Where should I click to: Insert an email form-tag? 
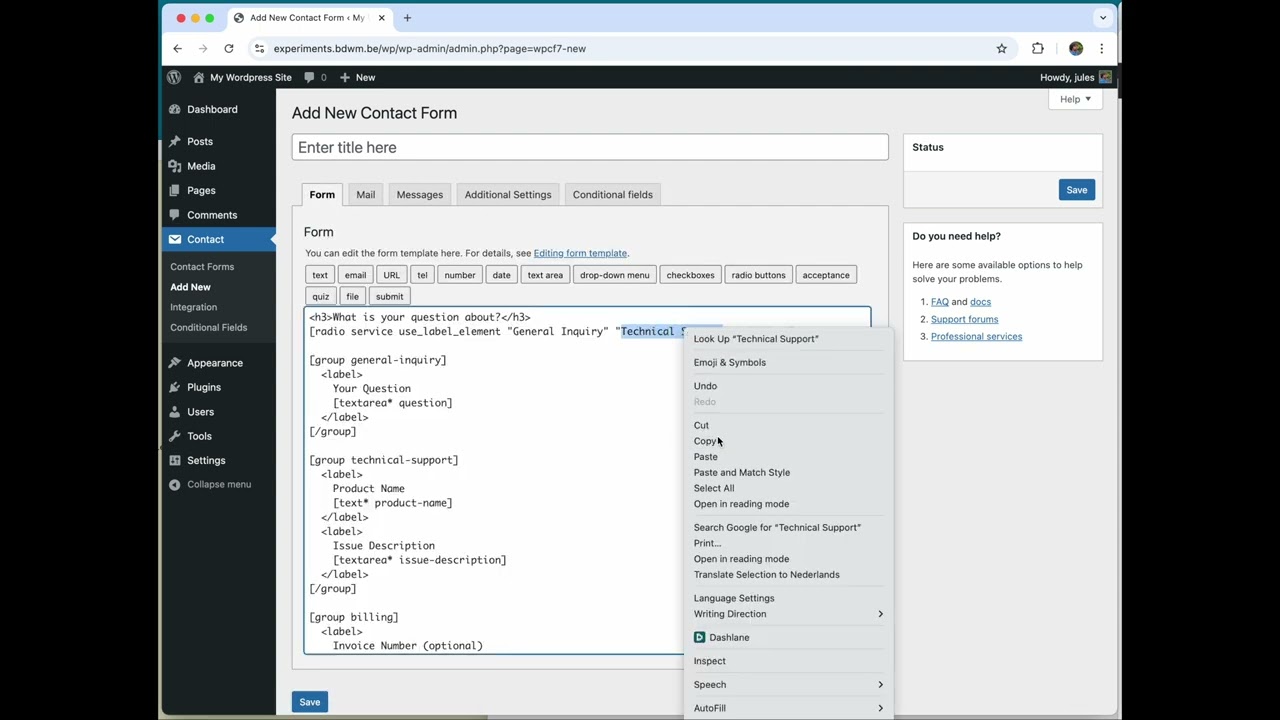pyautogui.click(x=355, y=275)
